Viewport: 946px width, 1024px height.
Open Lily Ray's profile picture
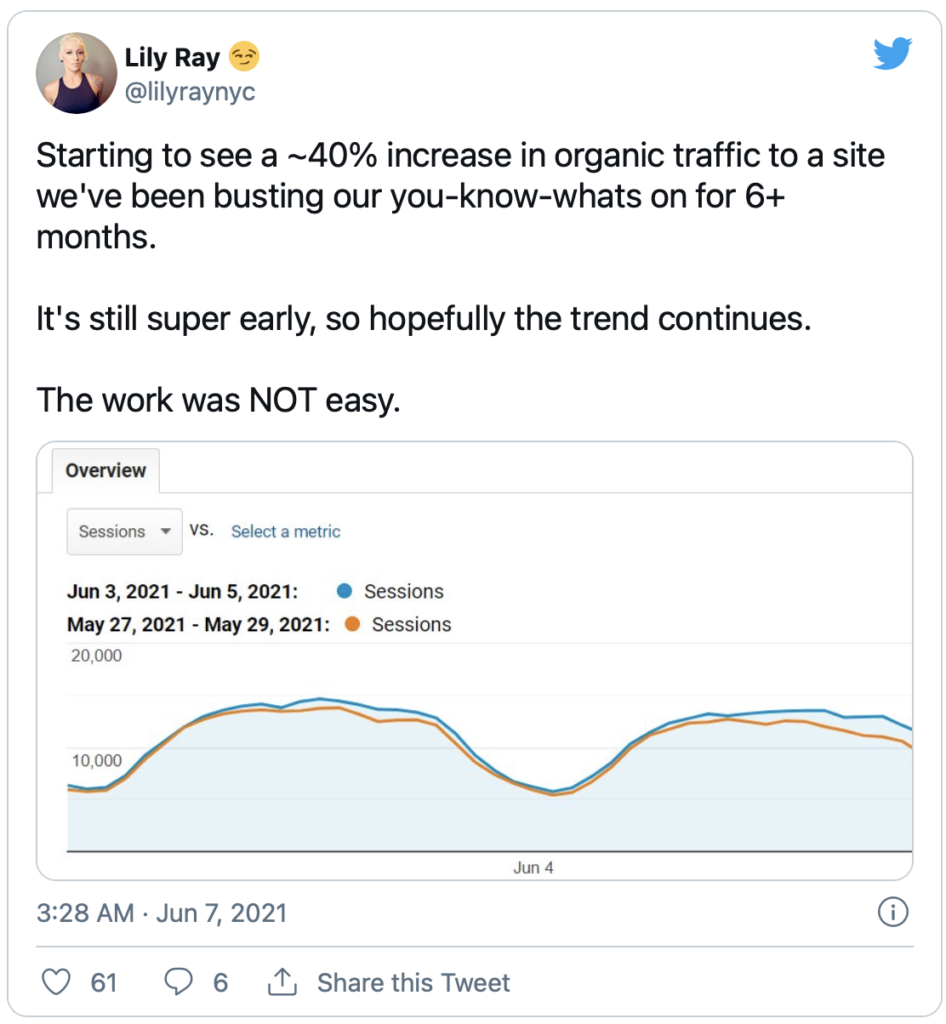pyautogui.click(x=76, y=73)
